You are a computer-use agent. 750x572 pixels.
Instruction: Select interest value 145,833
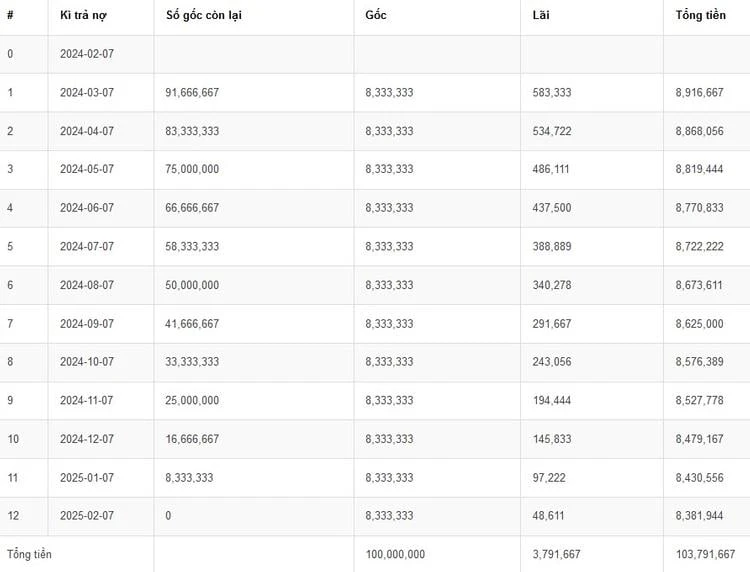click(x=552, y=439)
